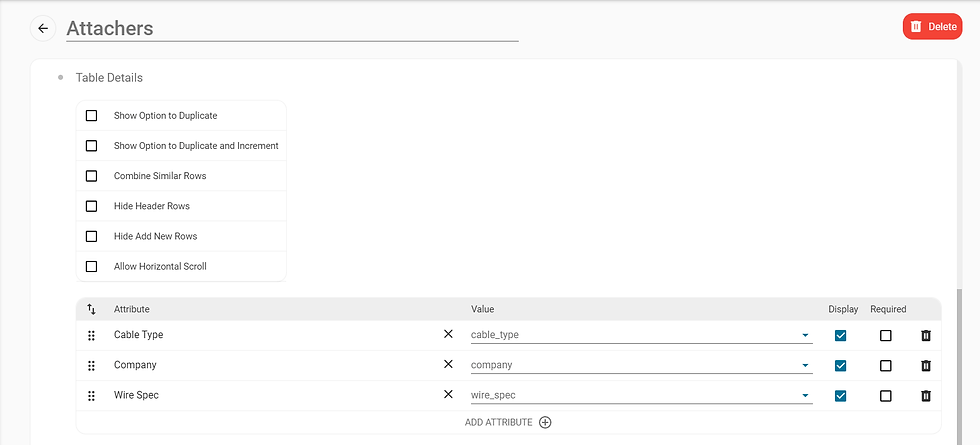The width and height of the screenshot is (980, 445).
Task: Clear the Company attribute with X
Action: [448, 364]
